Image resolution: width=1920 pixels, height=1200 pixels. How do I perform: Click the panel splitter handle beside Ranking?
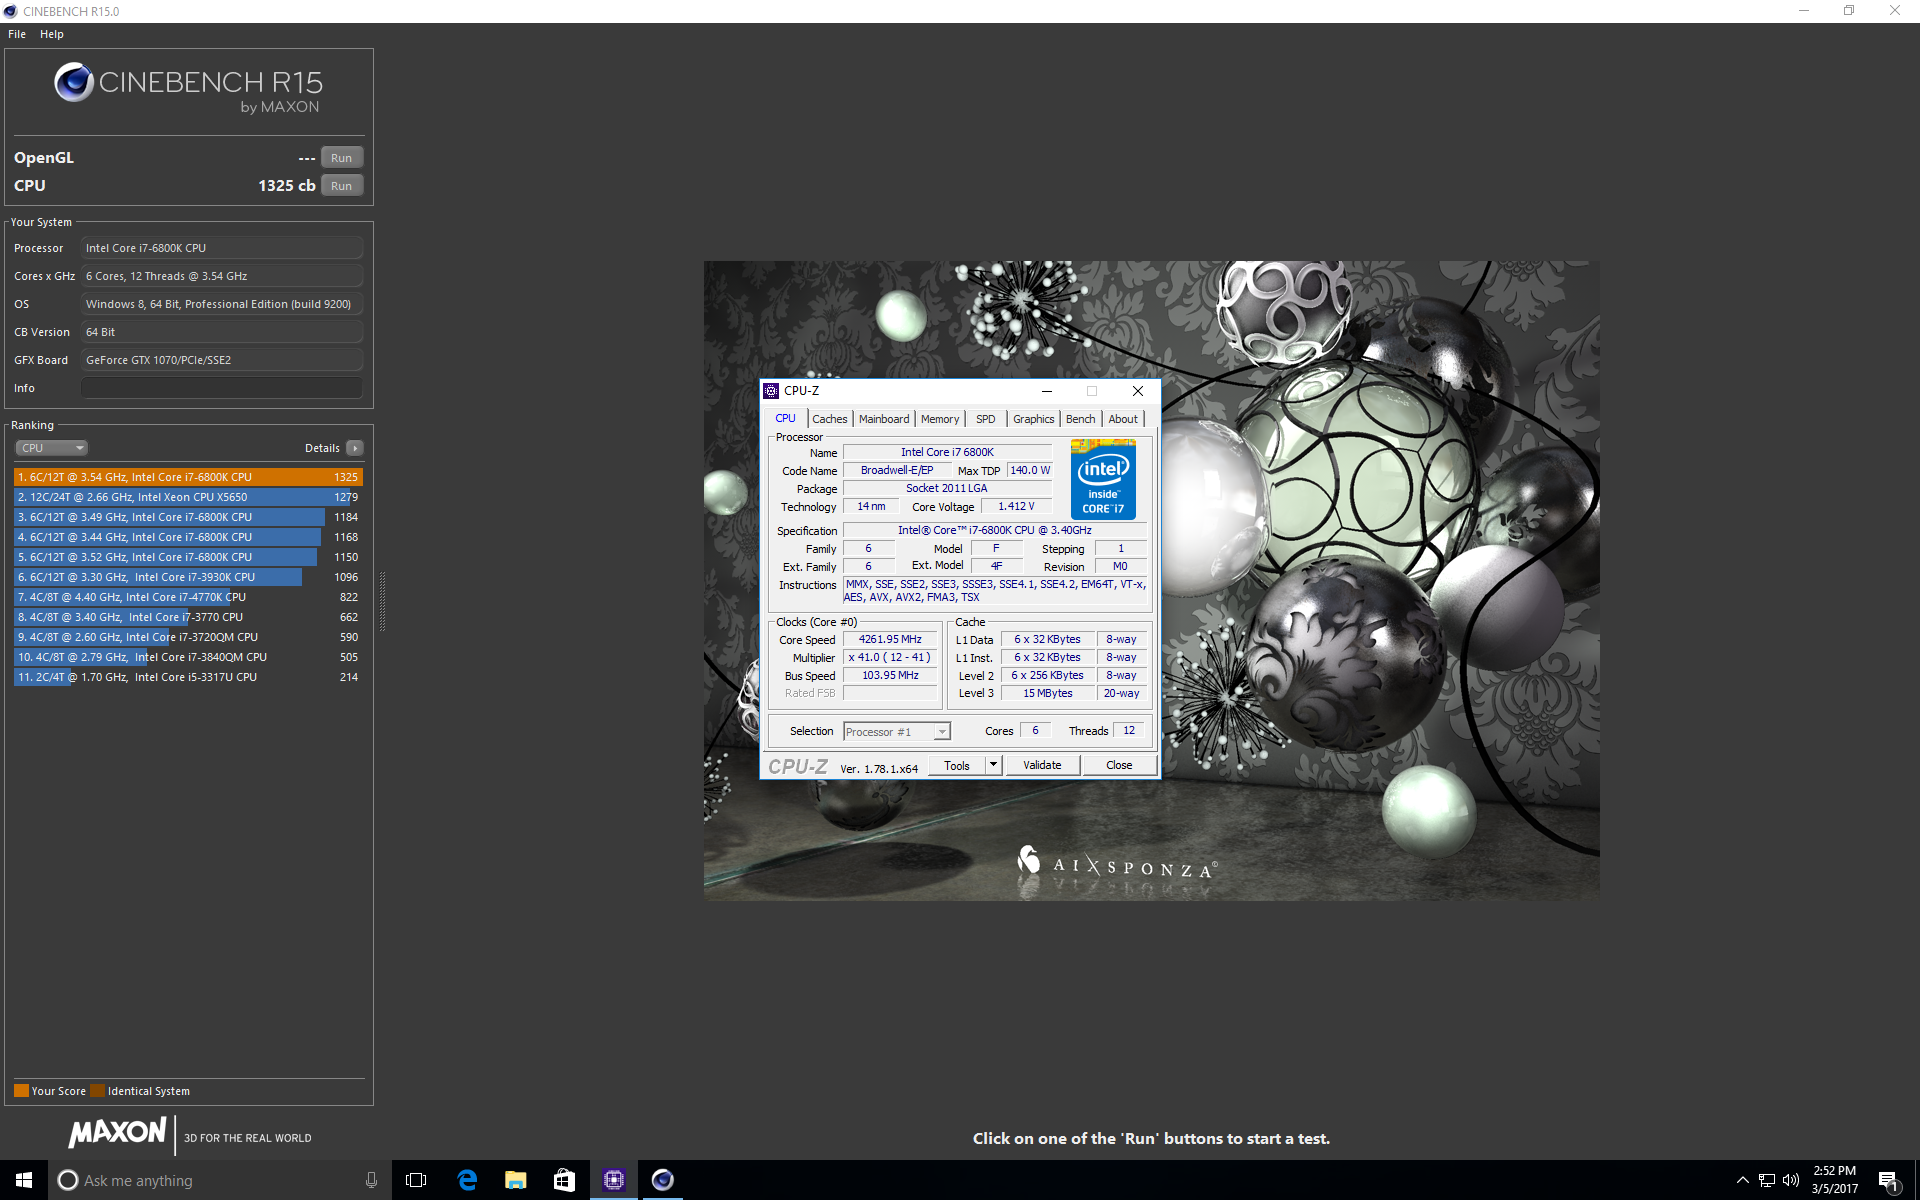[382, 600]
